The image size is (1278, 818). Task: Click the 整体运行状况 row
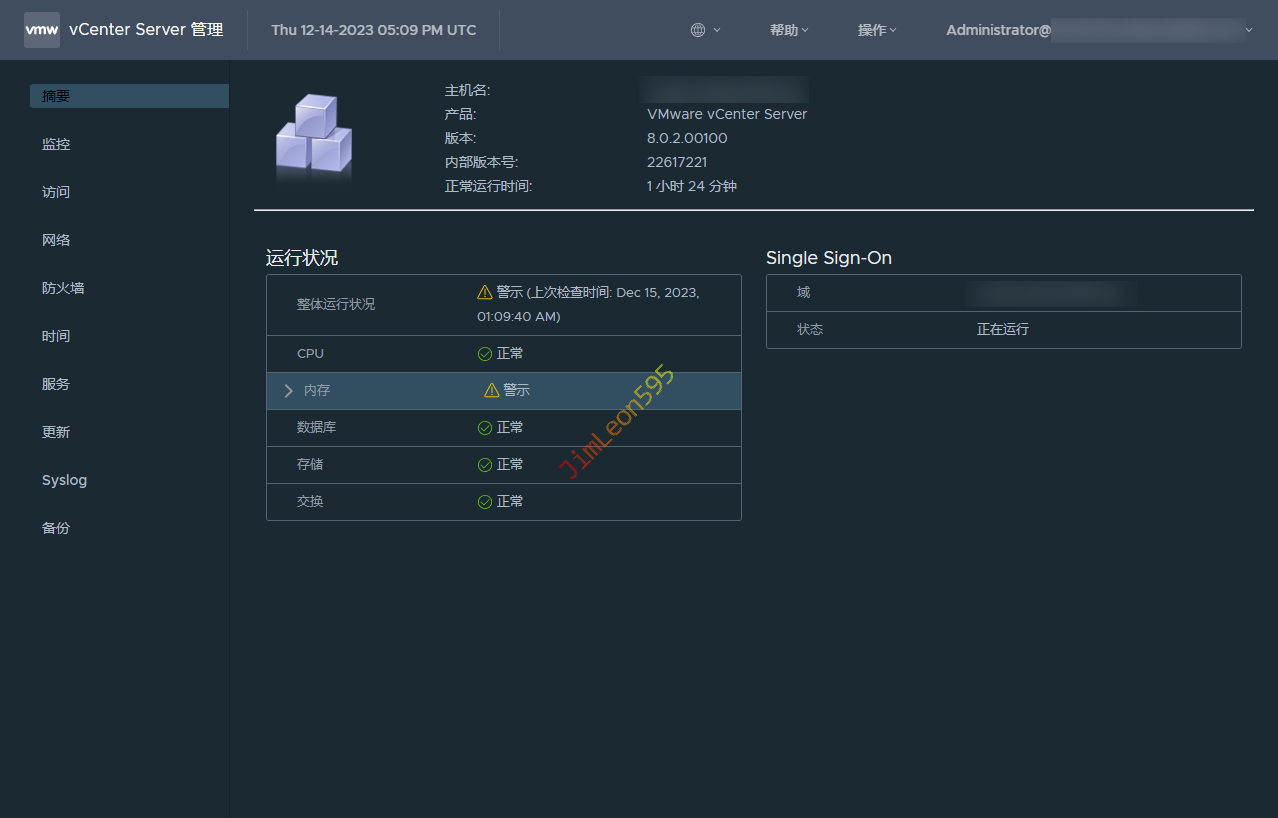pos(336,304)
